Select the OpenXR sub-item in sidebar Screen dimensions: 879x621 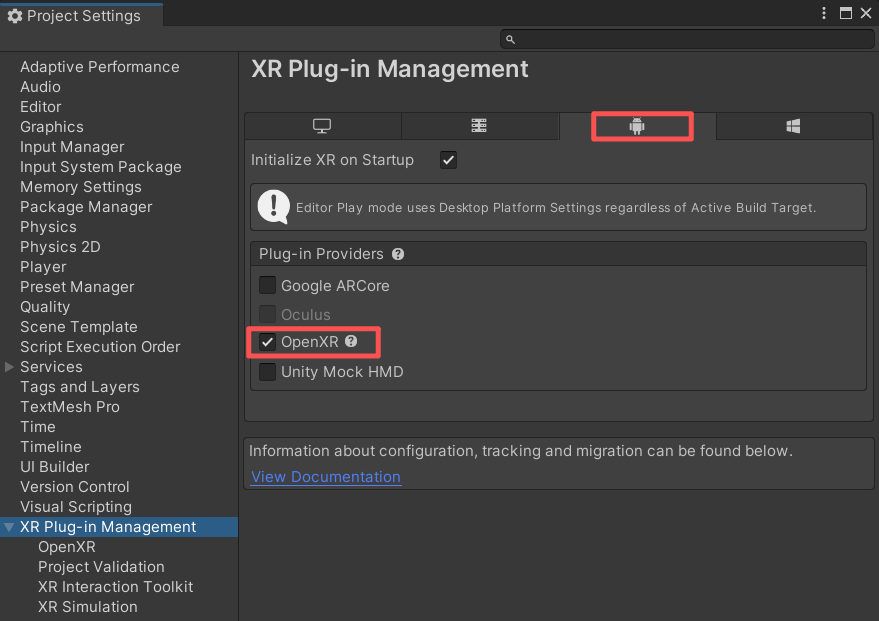coord(67,547)
